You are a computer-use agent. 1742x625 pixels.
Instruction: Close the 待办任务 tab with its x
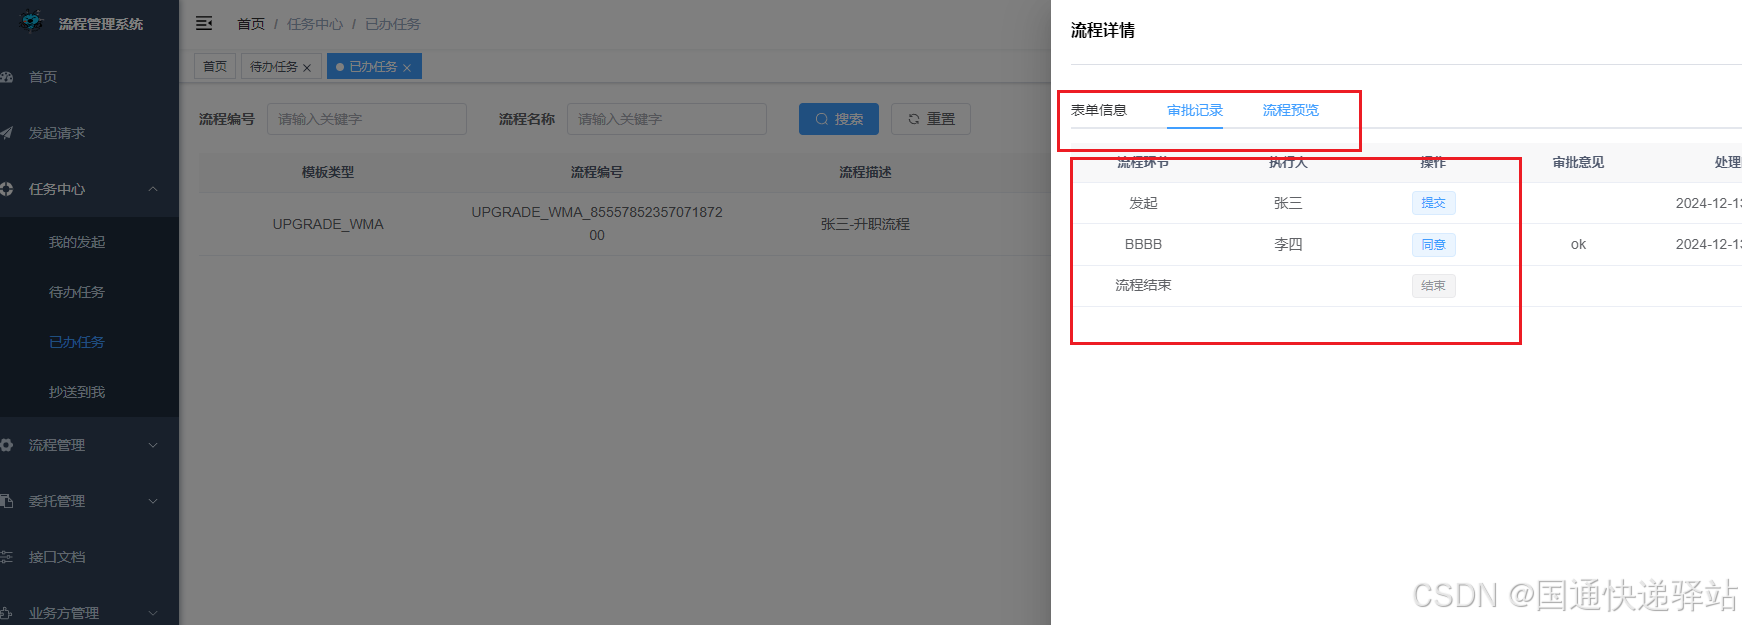coord(307,68)
